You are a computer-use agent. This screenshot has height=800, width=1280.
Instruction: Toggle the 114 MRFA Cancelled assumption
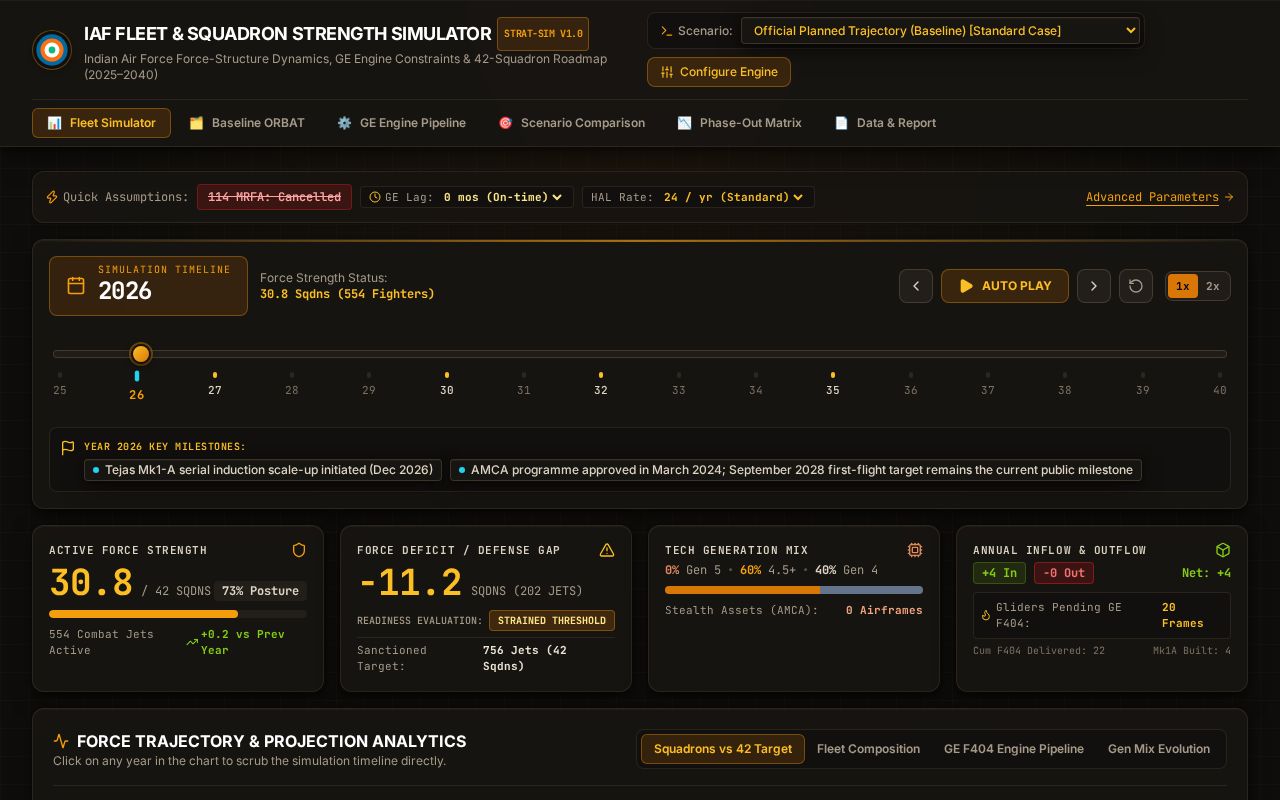click(274, 197)
